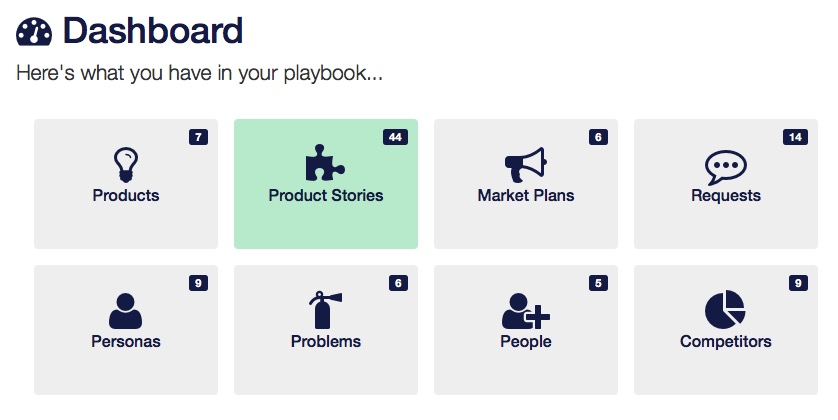Image resolution: width=838 pixels, height=420 pixels.
Task: Click the 44 count badge
Action: (395, 137)
